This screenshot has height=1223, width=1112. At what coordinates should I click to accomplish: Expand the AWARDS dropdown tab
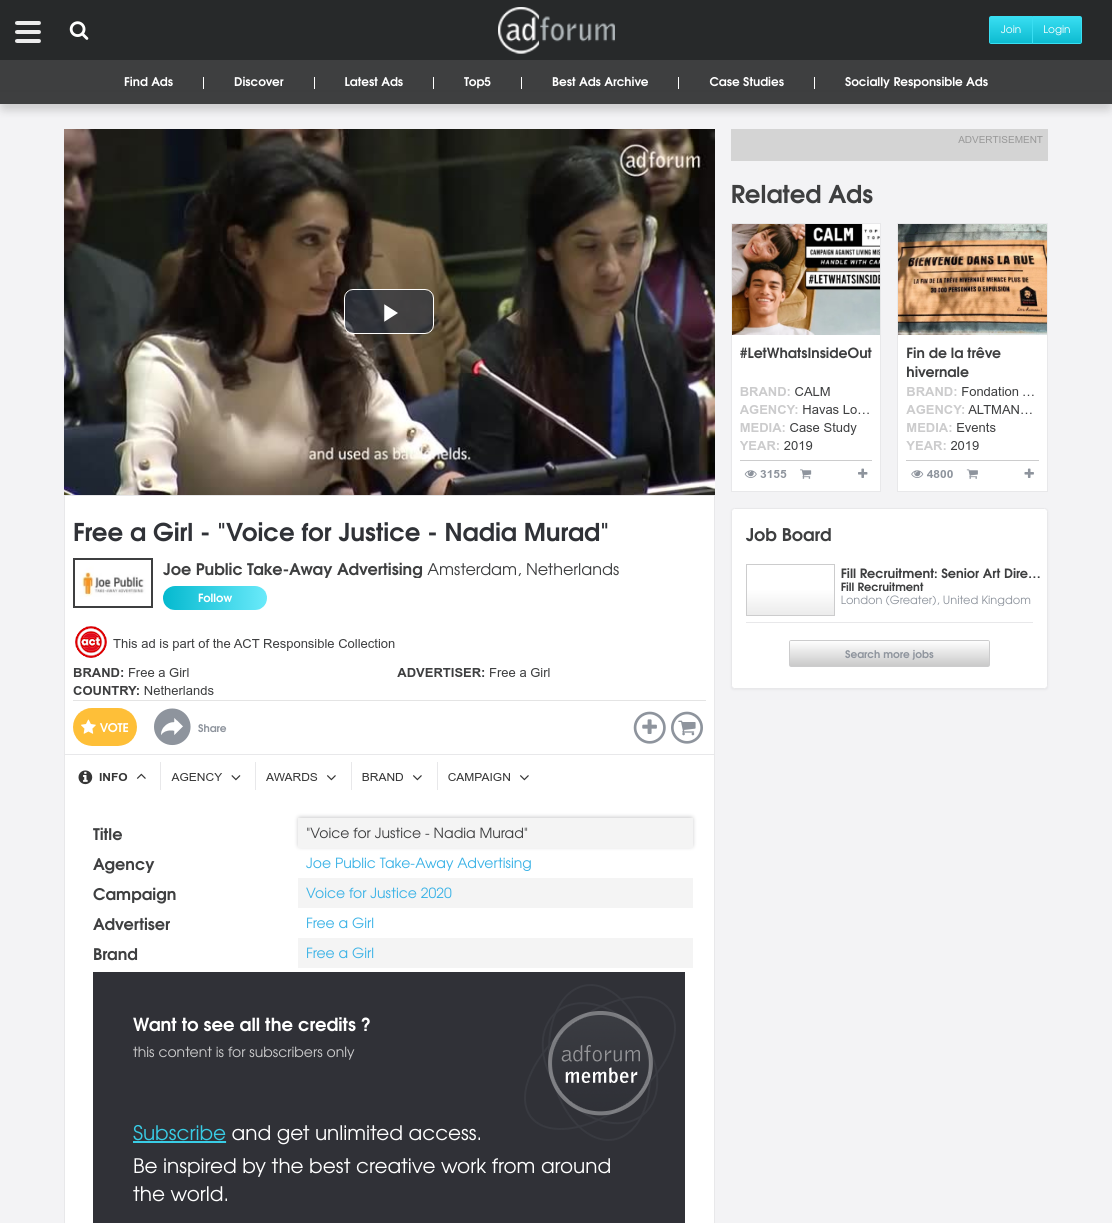(301, 777)
